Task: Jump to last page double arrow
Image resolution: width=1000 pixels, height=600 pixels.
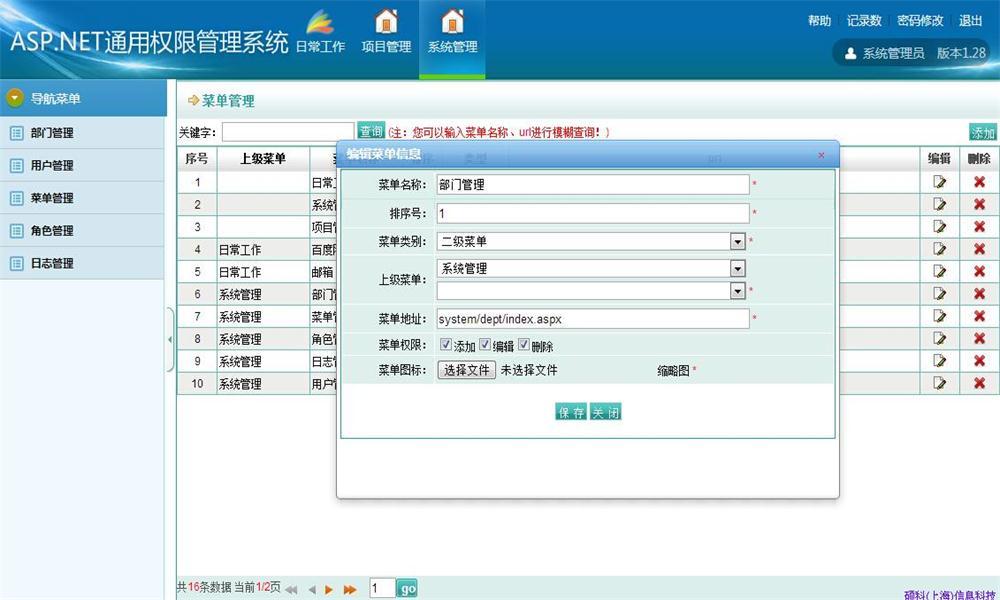Action: point(350,590)
